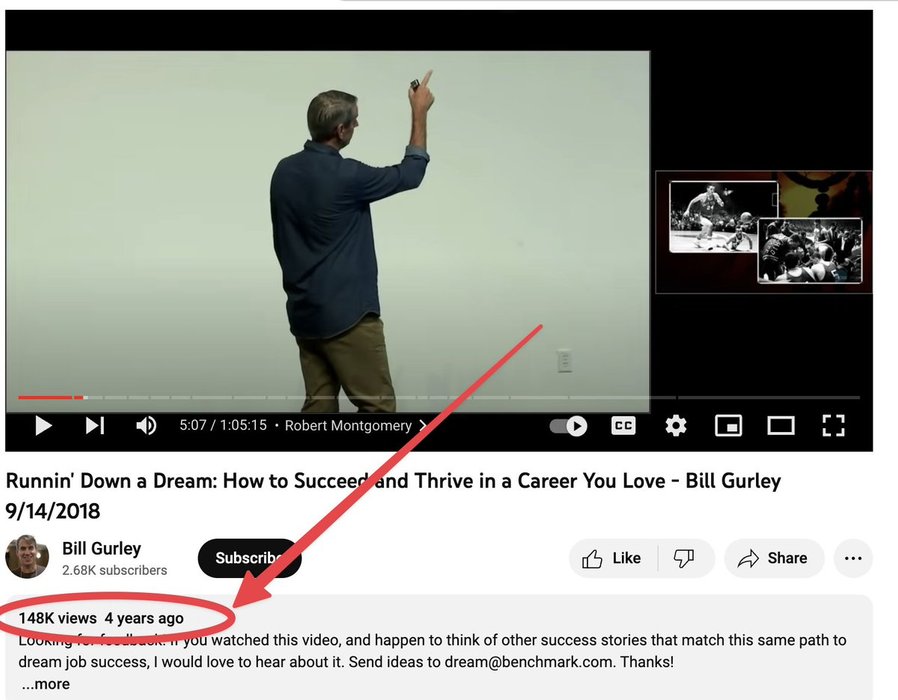Toggle the autoplay switch
Screen dimensions: 898x700
(x=569, y=426)
